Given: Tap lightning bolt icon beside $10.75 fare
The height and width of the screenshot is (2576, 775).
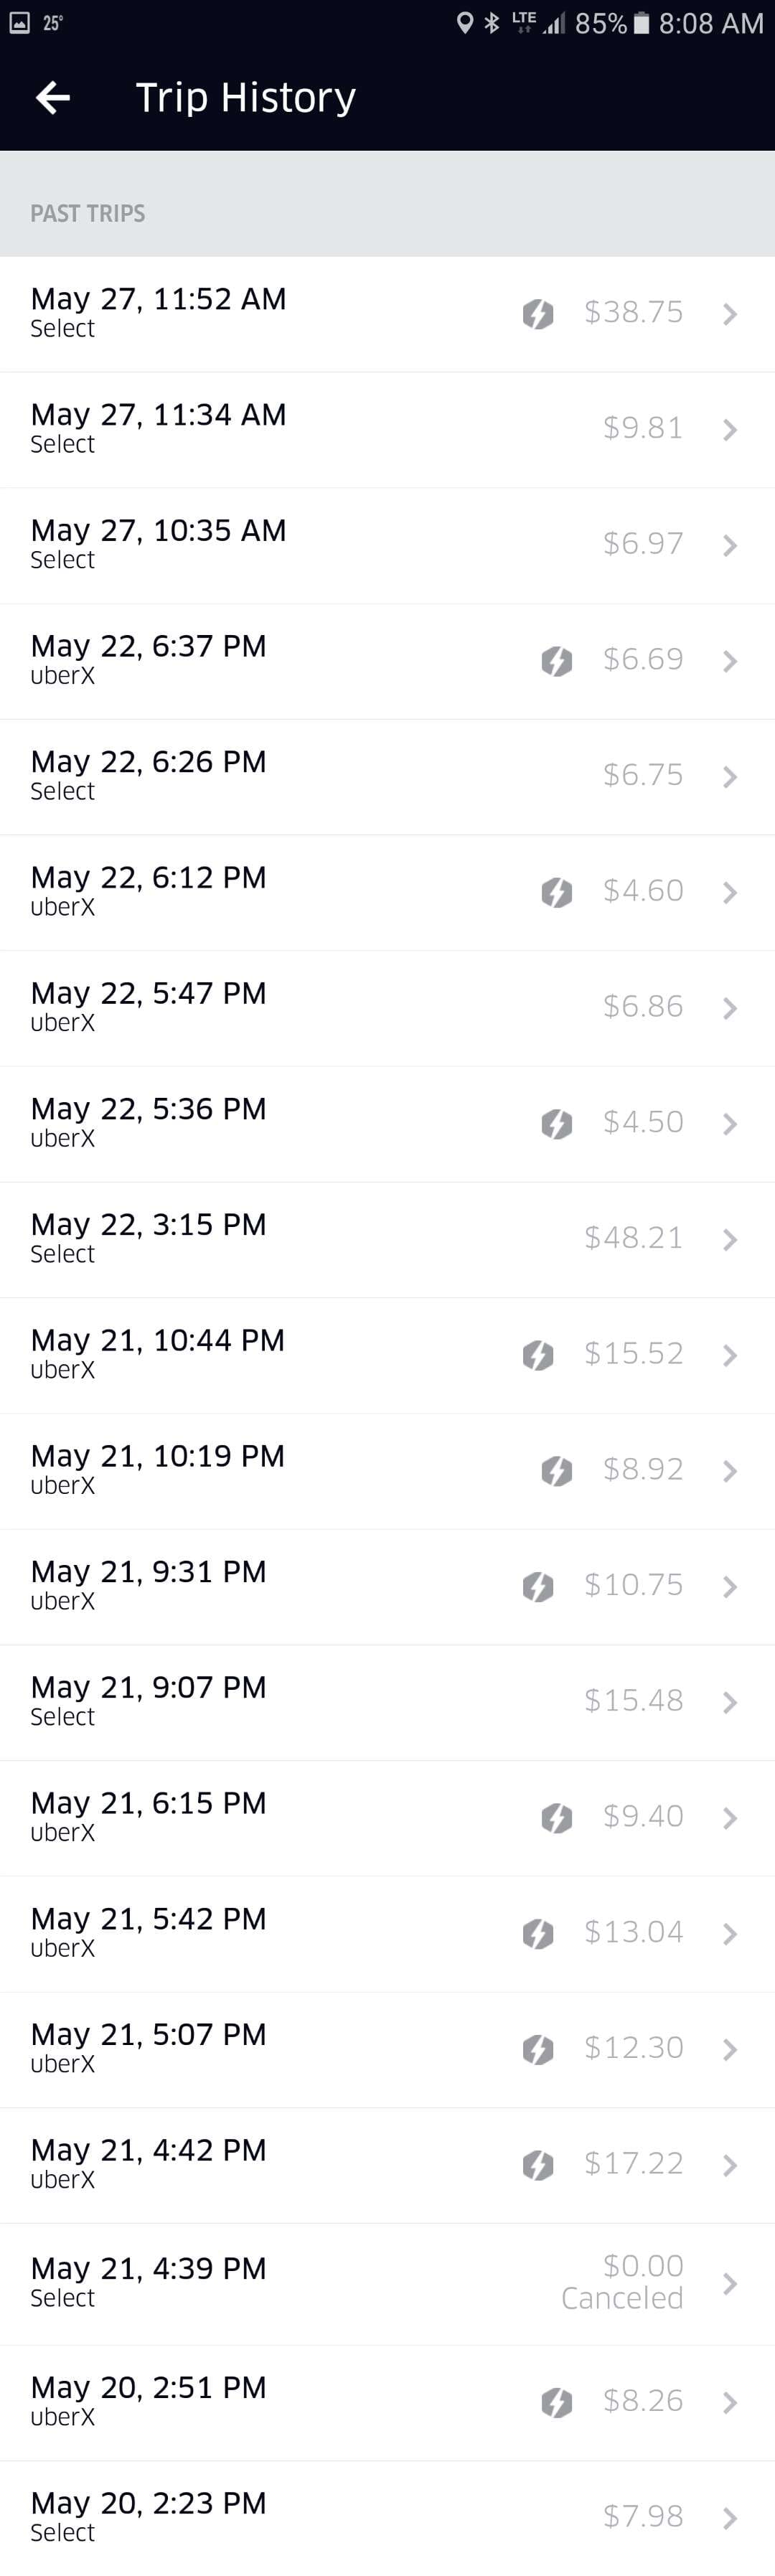Looking at the screenshot, I should (x=538, y=1586).
